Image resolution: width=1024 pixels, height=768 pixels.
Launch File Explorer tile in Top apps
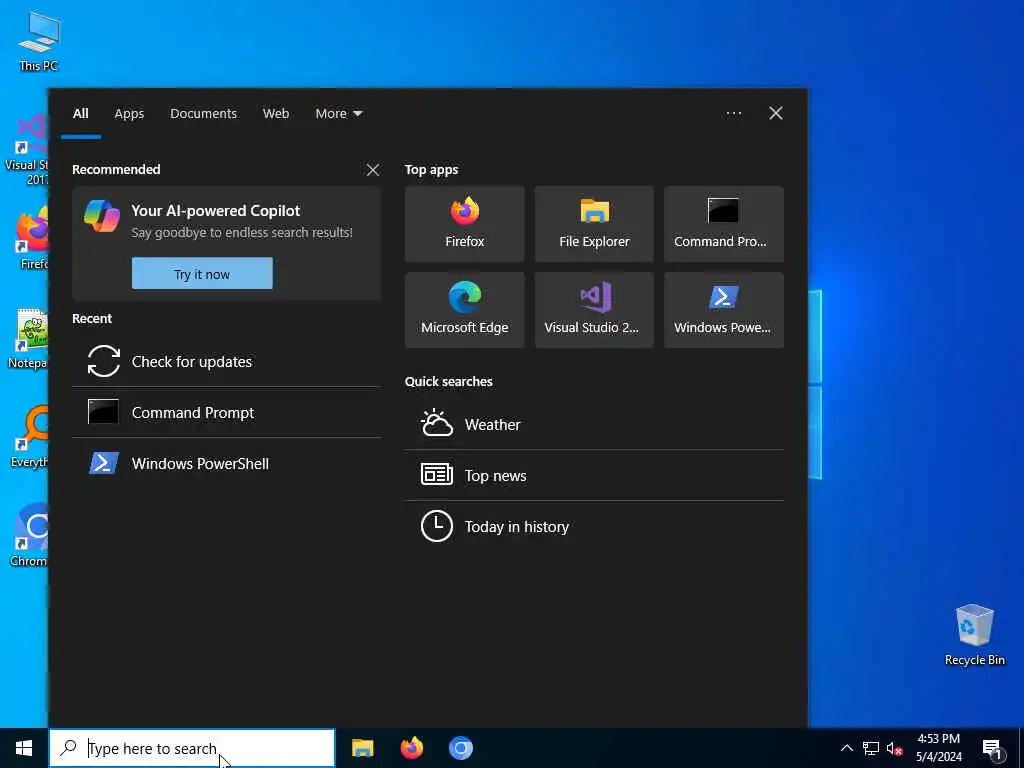click(594, 224)
